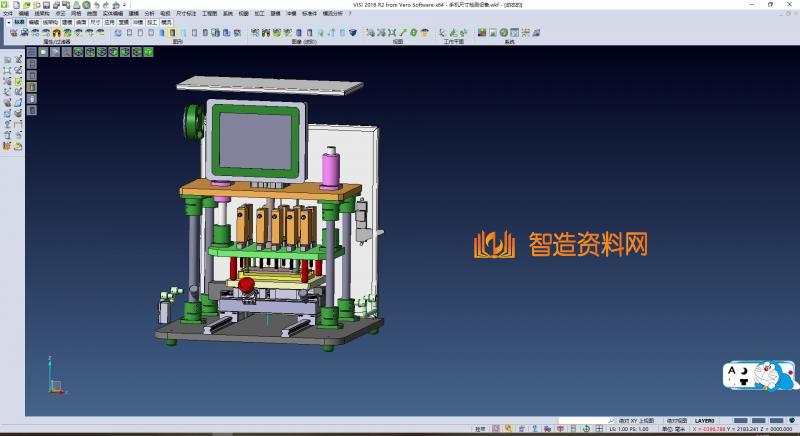Click the 绝对视图 status bar button
The height and width of the screenshot is (436, 800).
coord(676,421)
